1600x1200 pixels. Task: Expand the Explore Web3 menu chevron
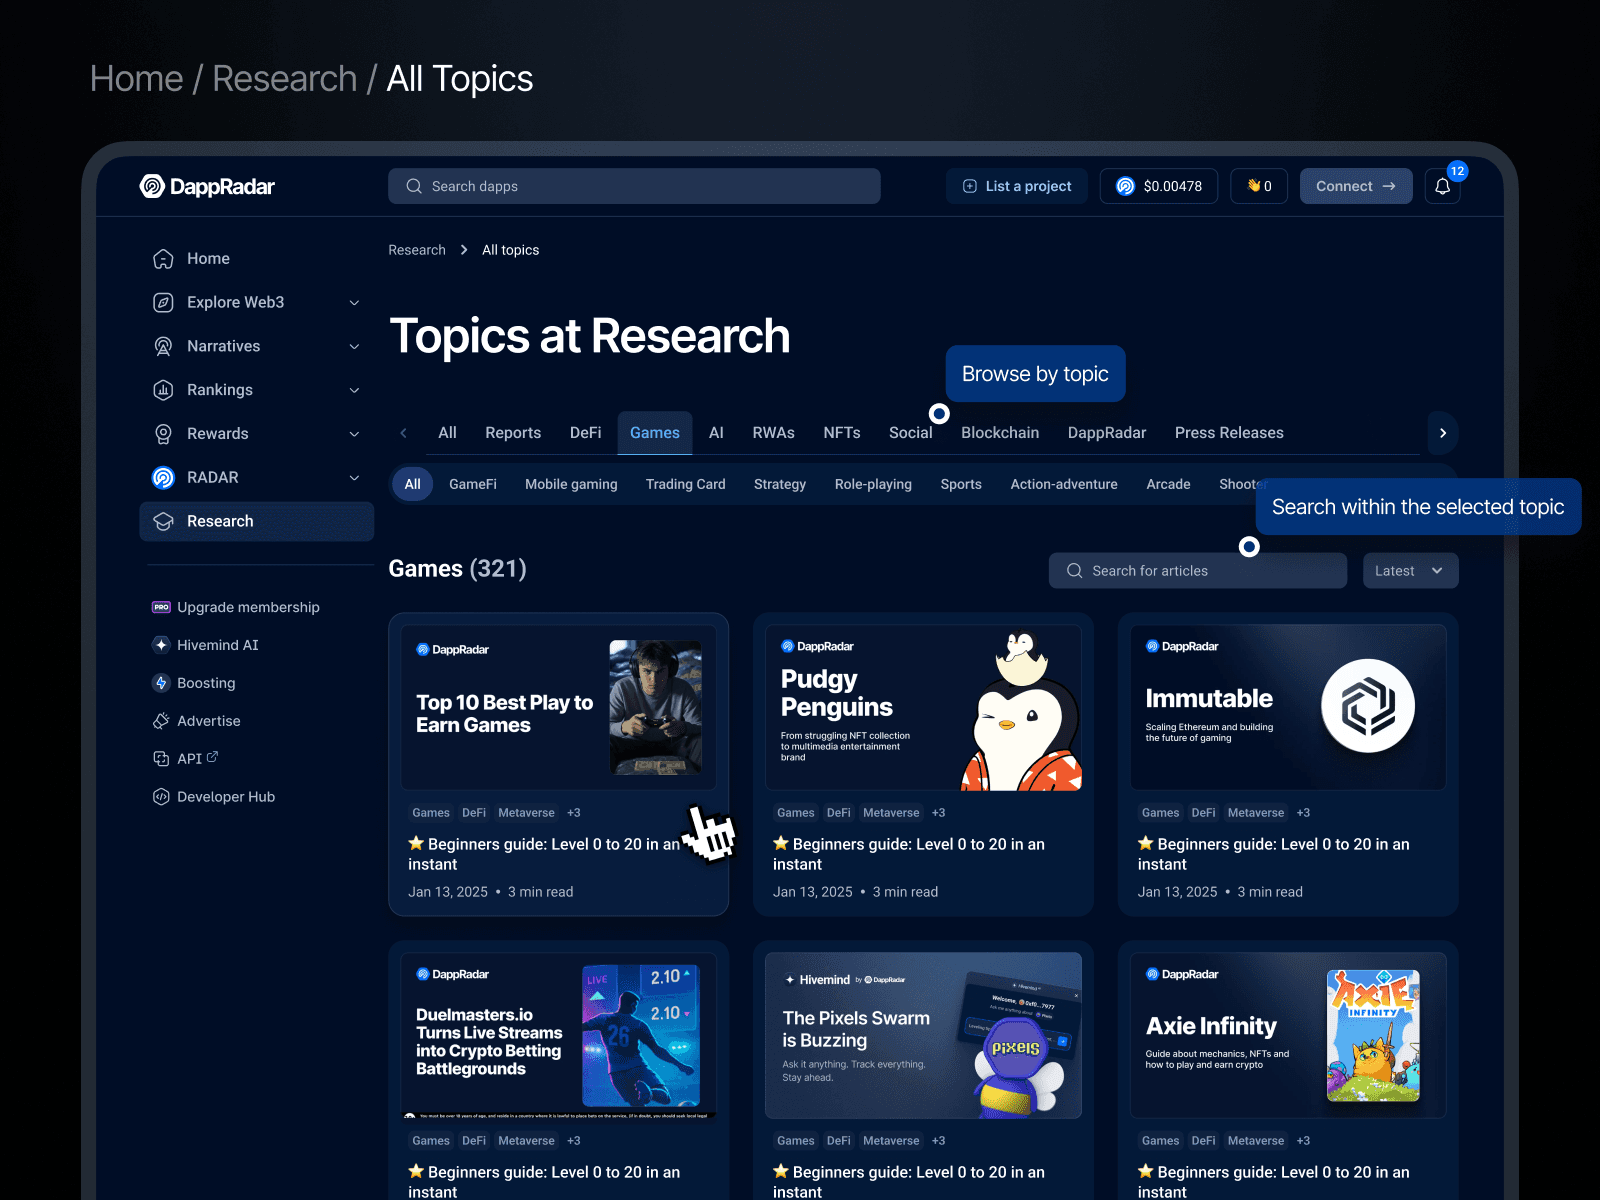pyautogui.click(x=354, y=303)
